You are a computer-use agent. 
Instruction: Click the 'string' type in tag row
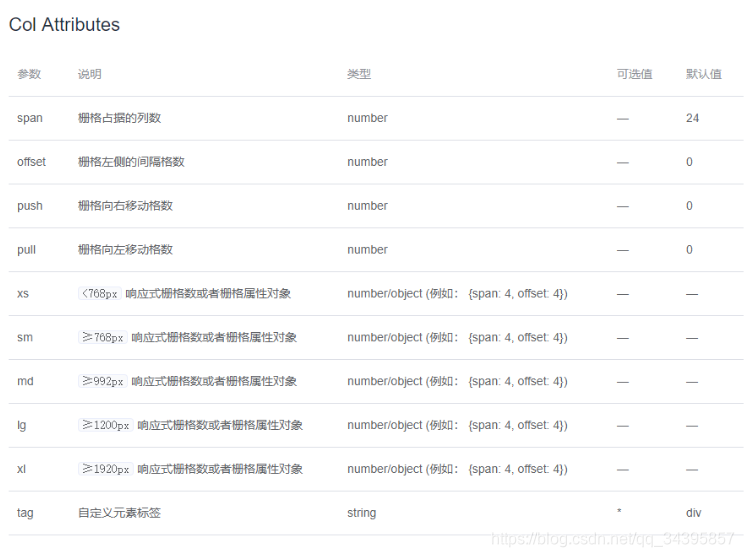pos(362,513)
